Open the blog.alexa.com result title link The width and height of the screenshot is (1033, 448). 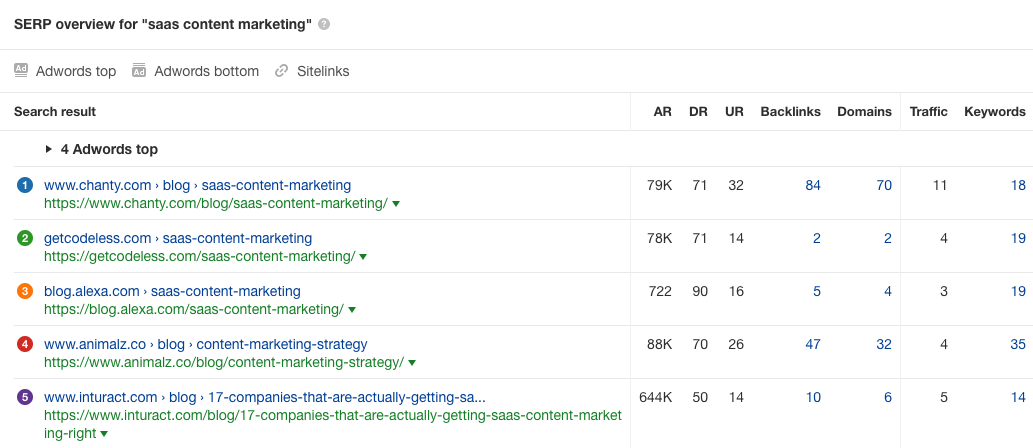pyautogui.click(x=173, y=291)
